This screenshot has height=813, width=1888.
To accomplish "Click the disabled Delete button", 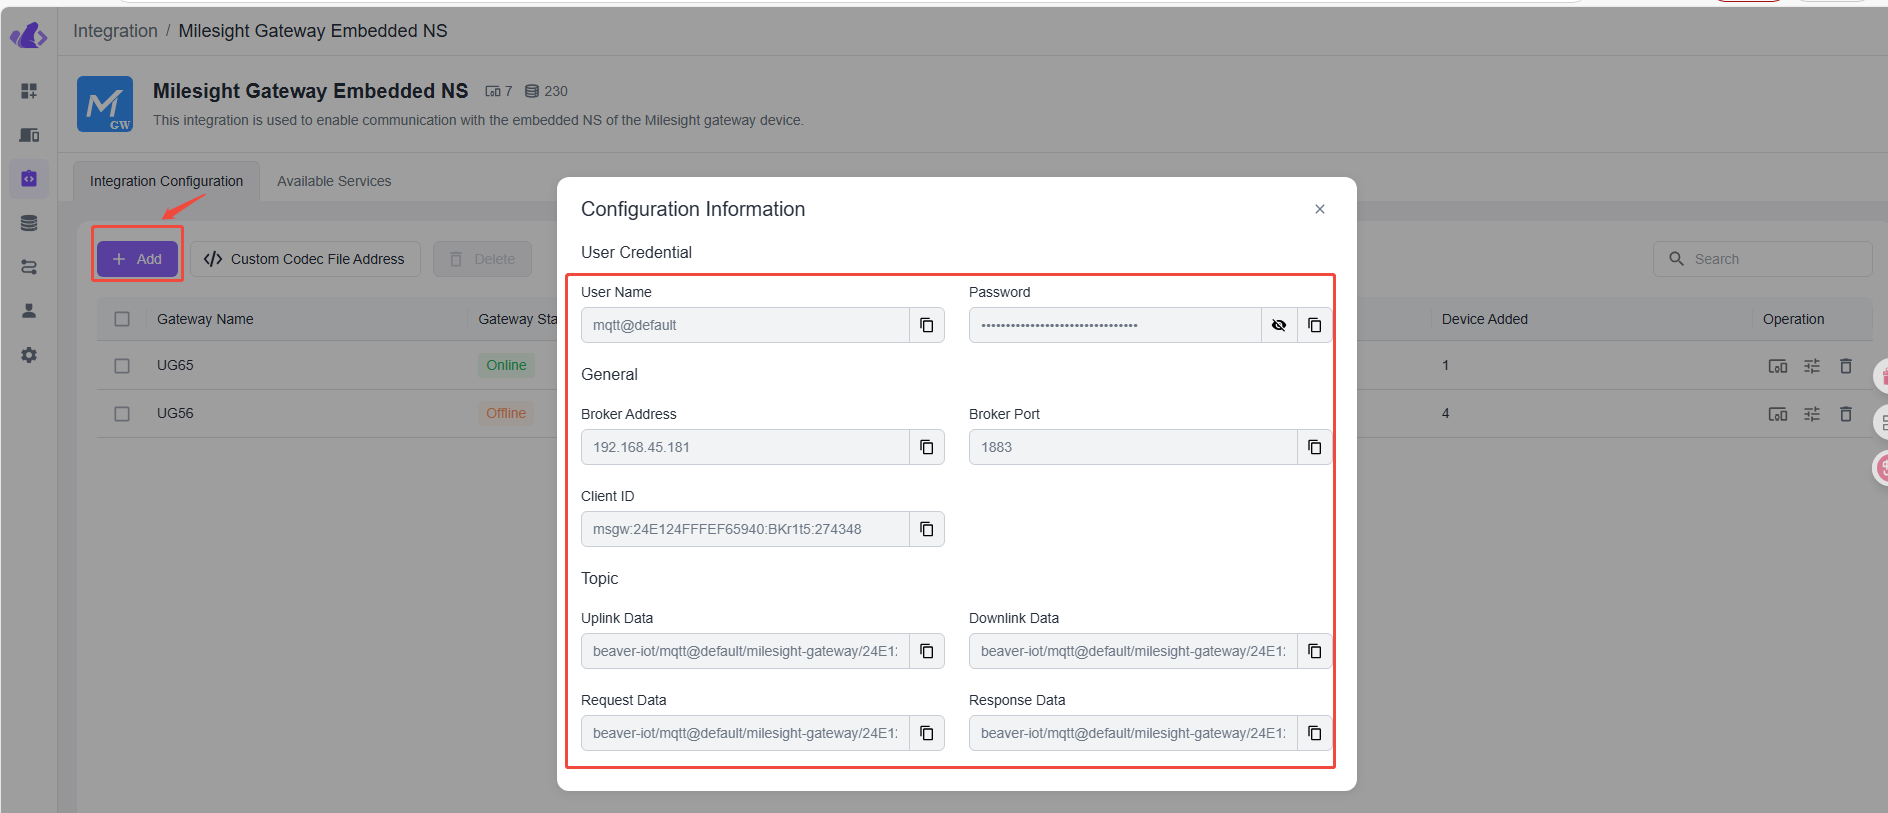I will click(x=482, y=259).
